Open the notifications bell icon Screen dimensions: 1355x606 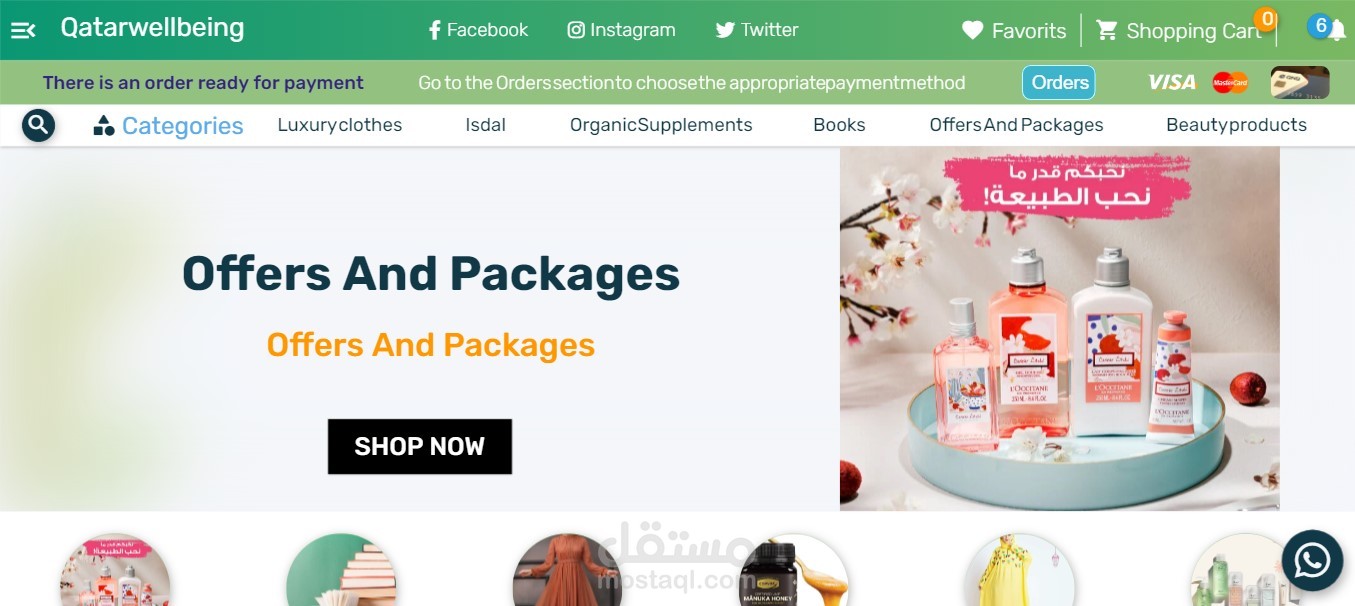1336,31
